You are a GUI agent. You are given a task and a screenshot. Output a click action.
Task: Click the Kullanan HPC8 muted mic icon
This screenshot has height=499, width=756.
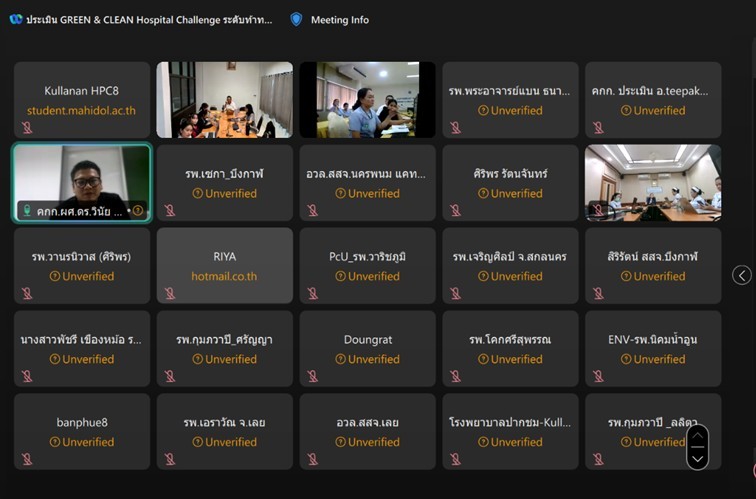pyautogui.click(x=27, y=128)
